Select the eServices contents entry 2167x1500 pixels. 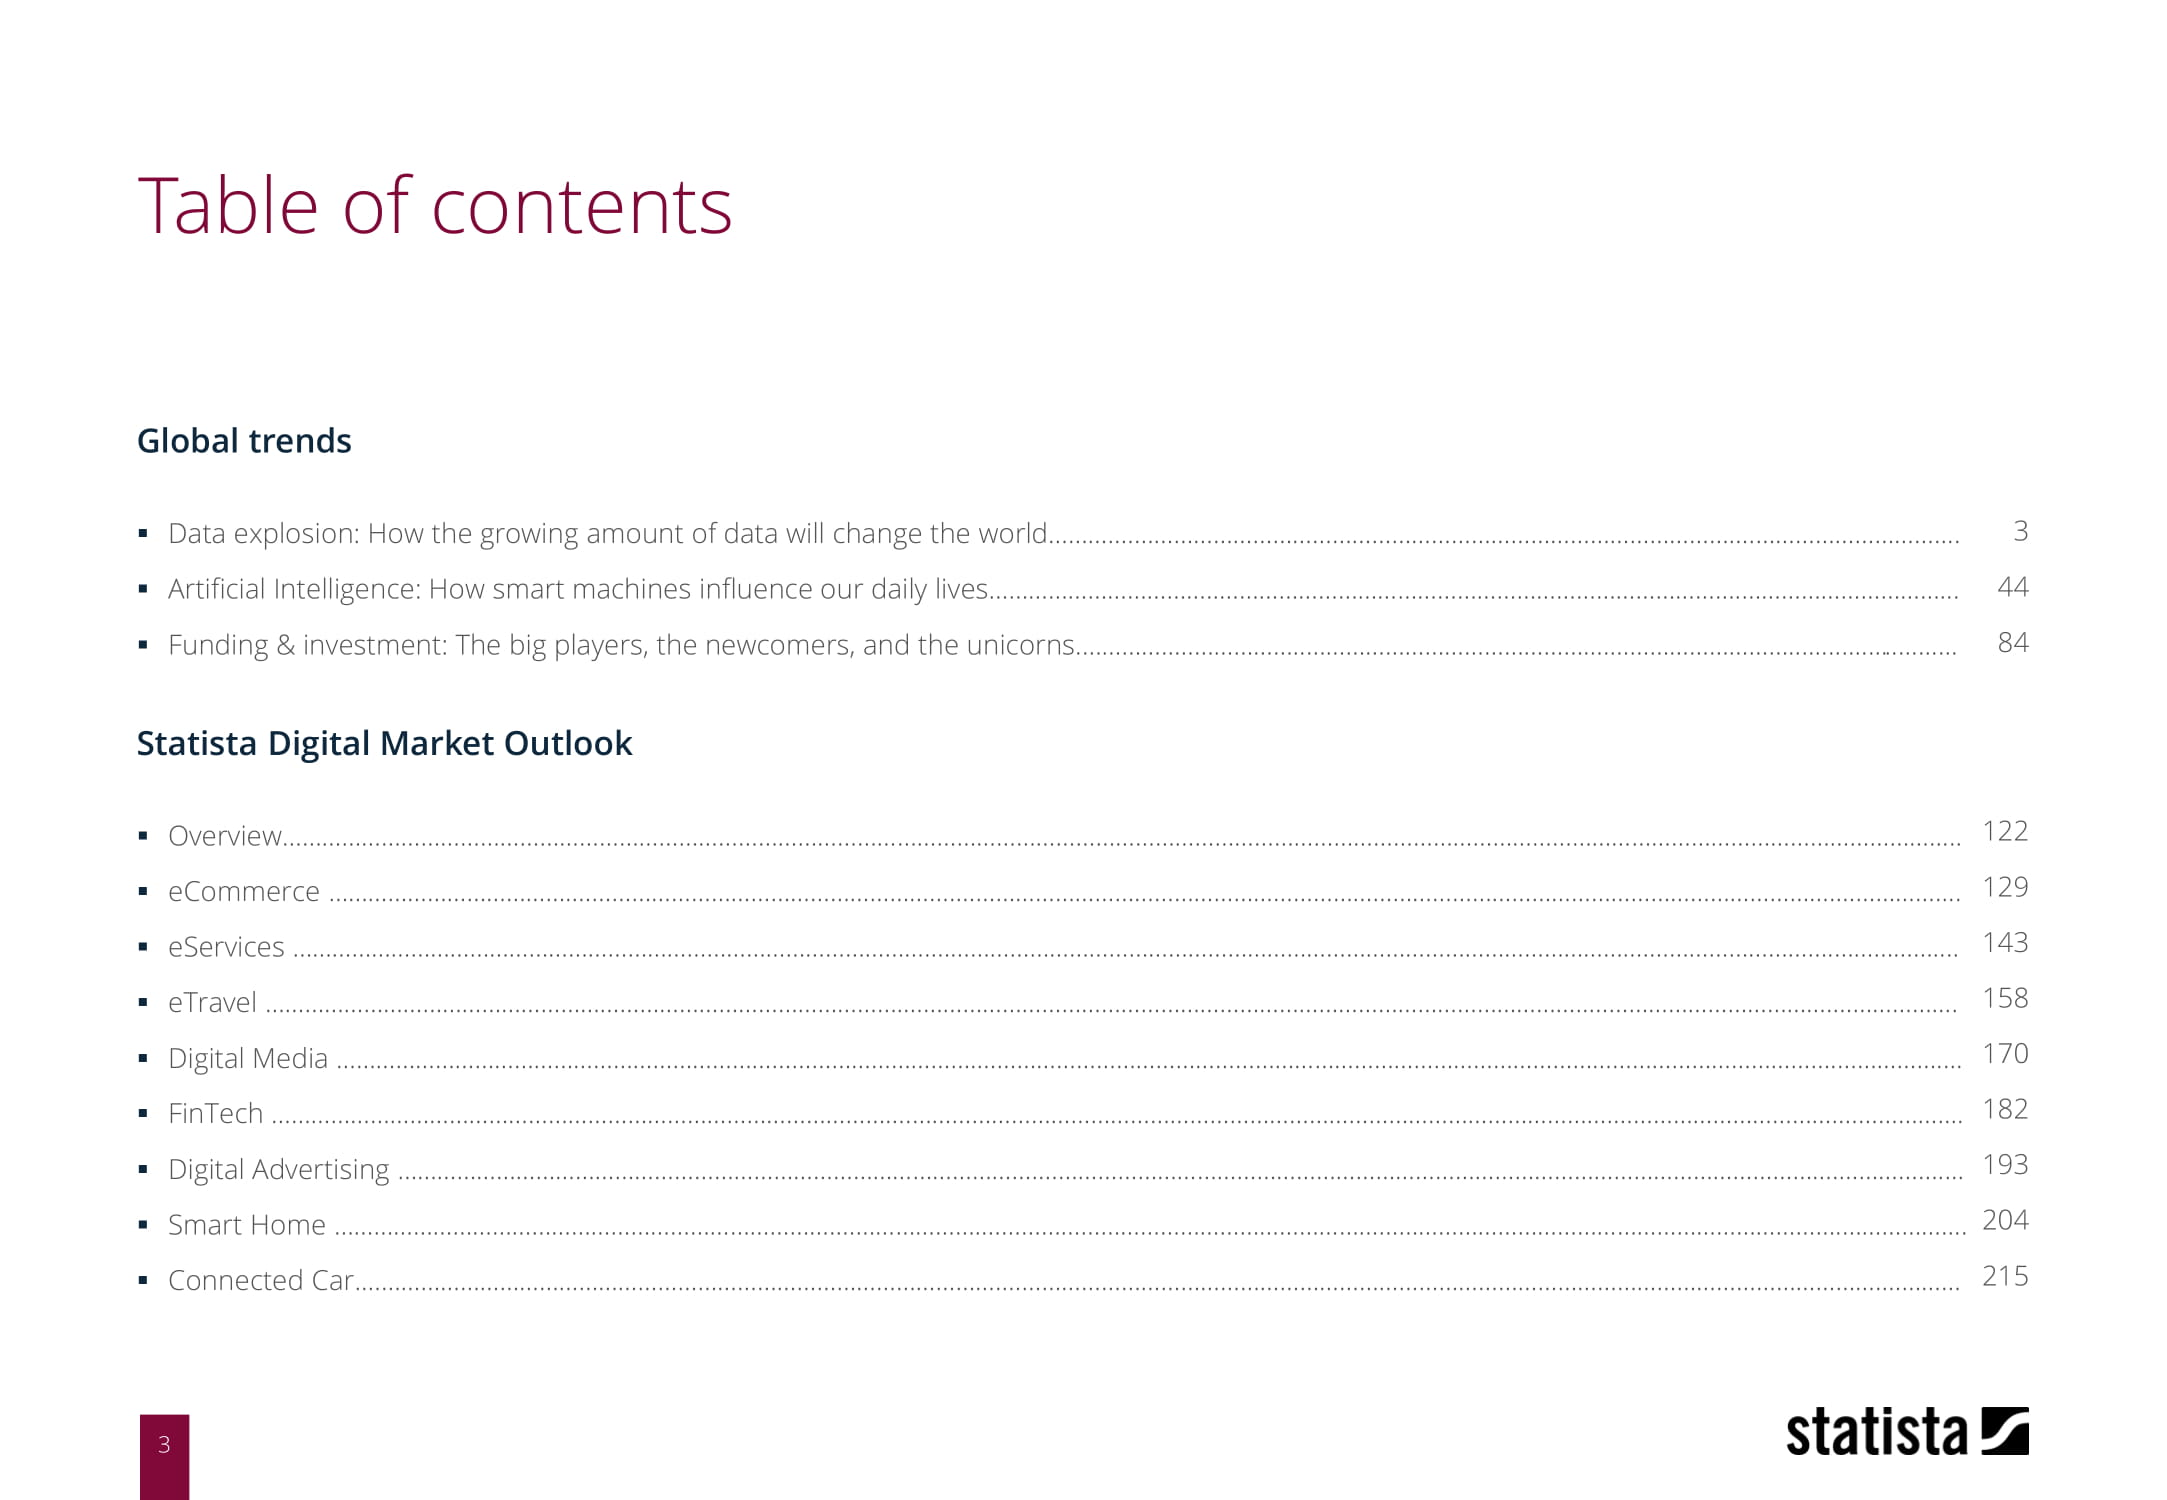coord(226,947)
